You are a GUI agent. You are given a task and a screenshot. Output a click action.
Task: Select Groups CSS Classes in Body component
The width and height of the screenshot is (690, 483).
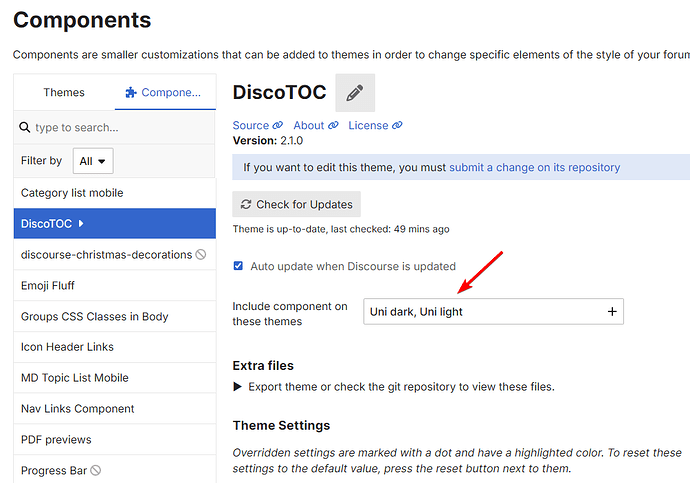tap(115, 316)
